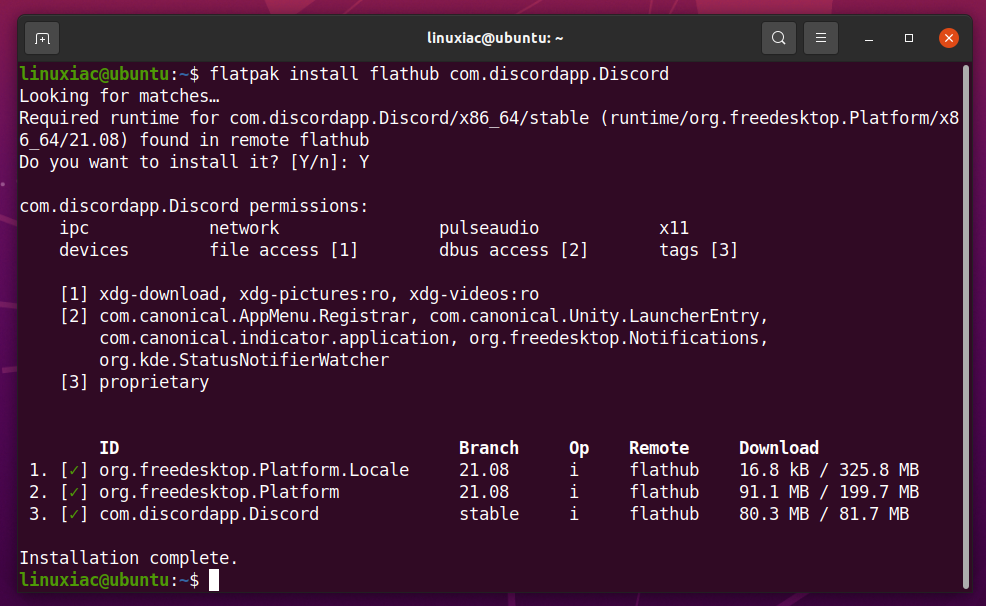Viewport: 986px width, 606px height.
Task: Open a new terminal tab
Action: (42, 38)
